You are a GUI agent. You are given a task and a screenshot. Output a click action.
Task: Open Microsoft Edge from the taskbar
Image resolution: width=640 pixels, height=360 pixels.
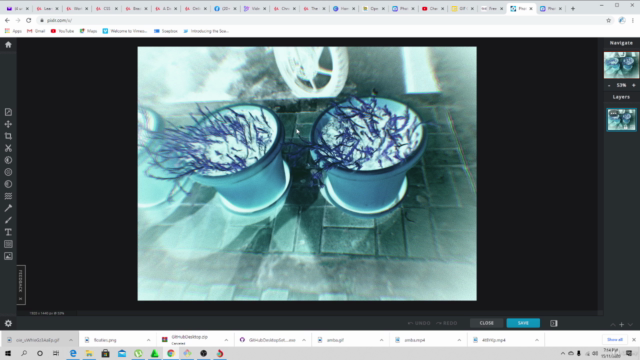(73, 353)
